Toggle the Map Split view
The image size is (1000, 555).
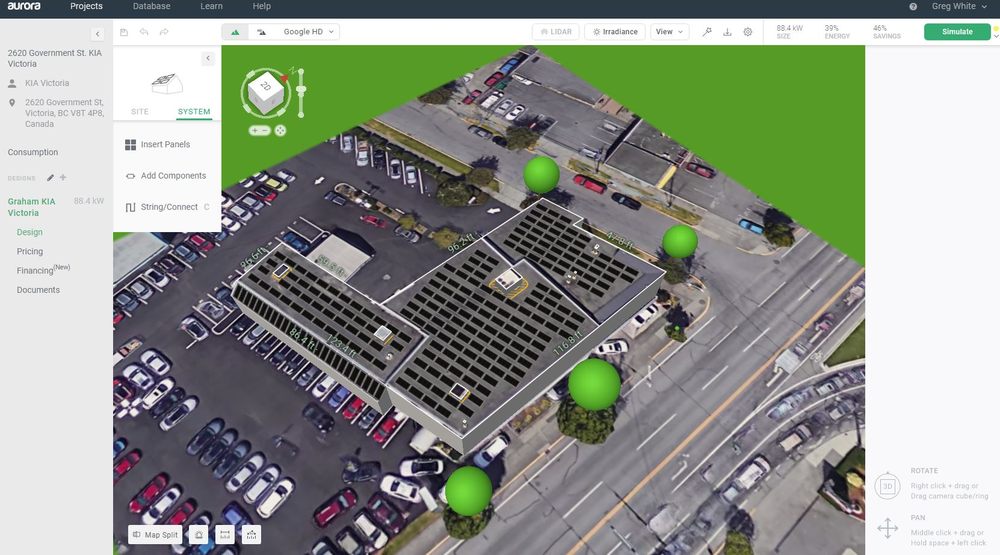point(155,535)
